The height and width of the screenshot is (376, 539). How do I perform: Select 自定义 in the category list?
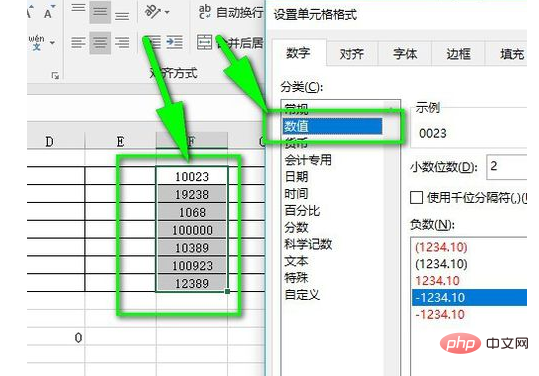click(302, 295)
